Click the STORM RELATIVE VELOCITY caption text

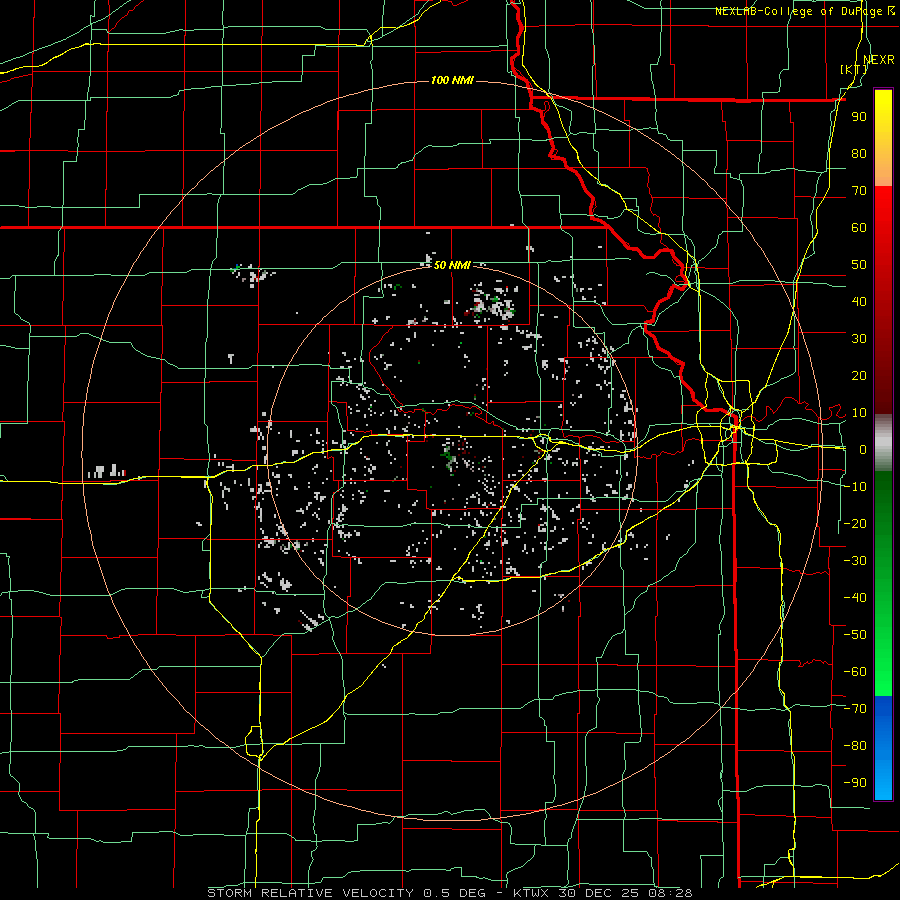310,893
